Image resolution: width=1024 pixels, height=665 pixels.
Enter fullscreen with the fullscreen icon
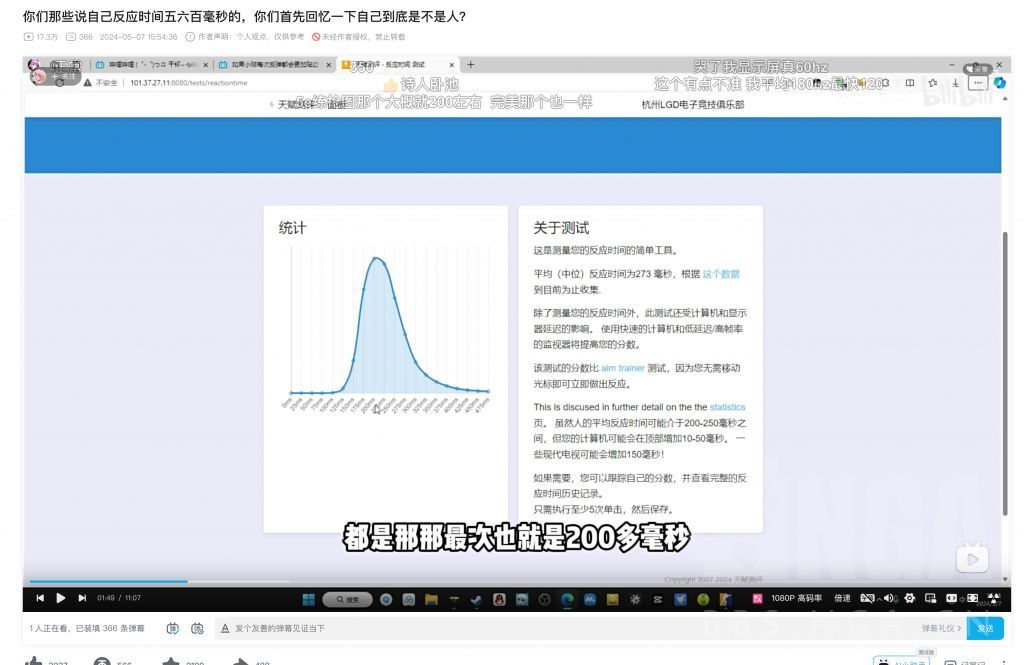973,598
